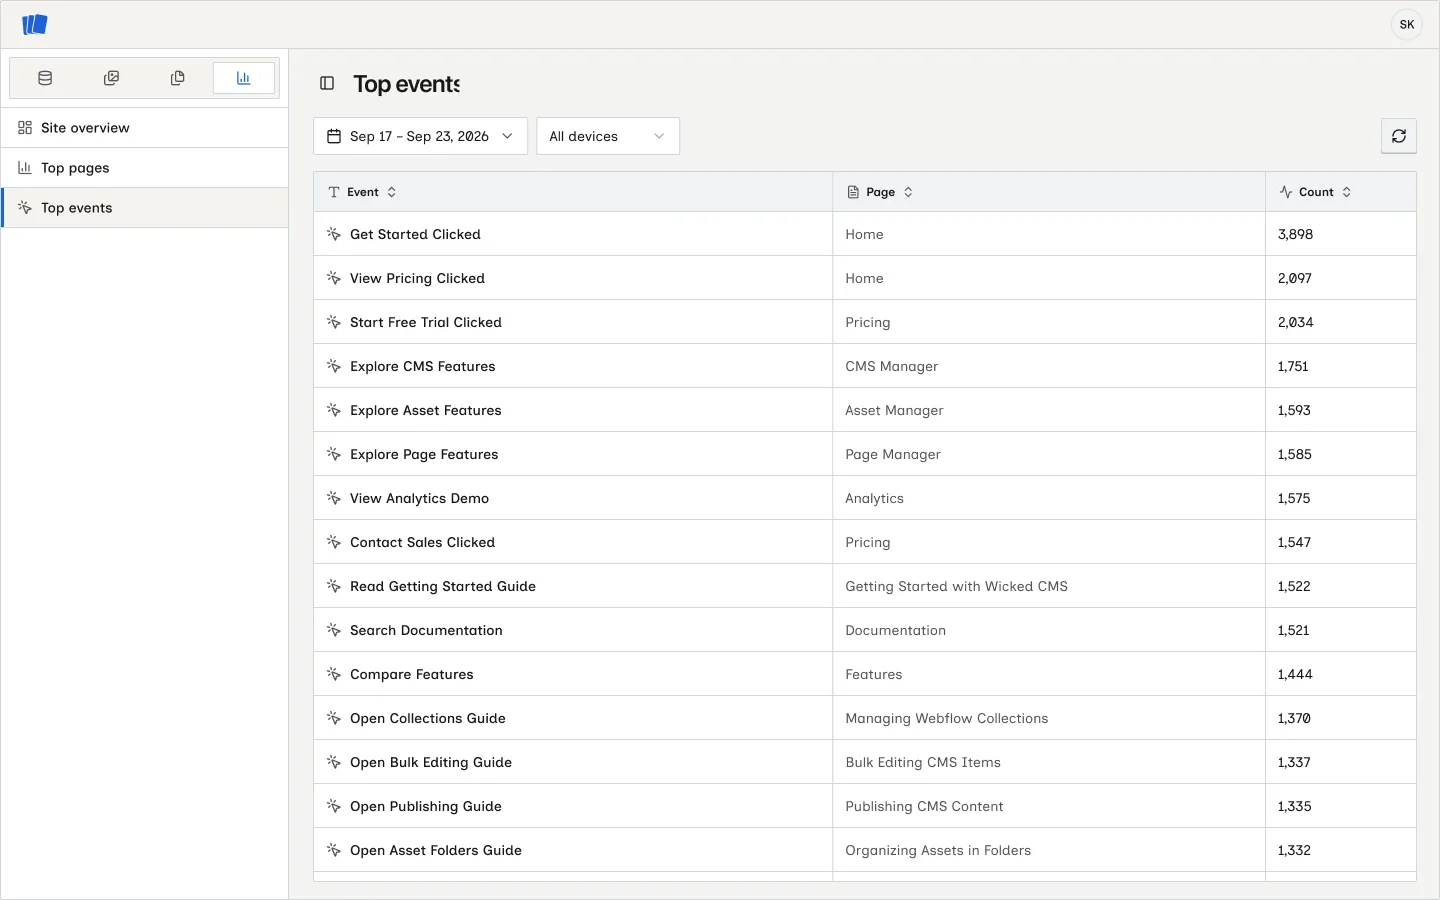The image size is (1440, 900).
Task: Click the event icon for Open Bulk Editing Guide
Action: pos(334,762)
